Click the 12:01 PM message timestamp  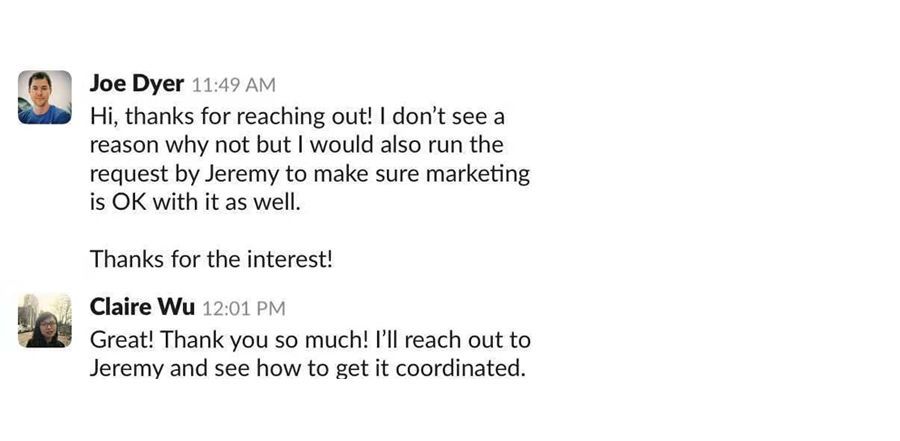tap(244, 308)
